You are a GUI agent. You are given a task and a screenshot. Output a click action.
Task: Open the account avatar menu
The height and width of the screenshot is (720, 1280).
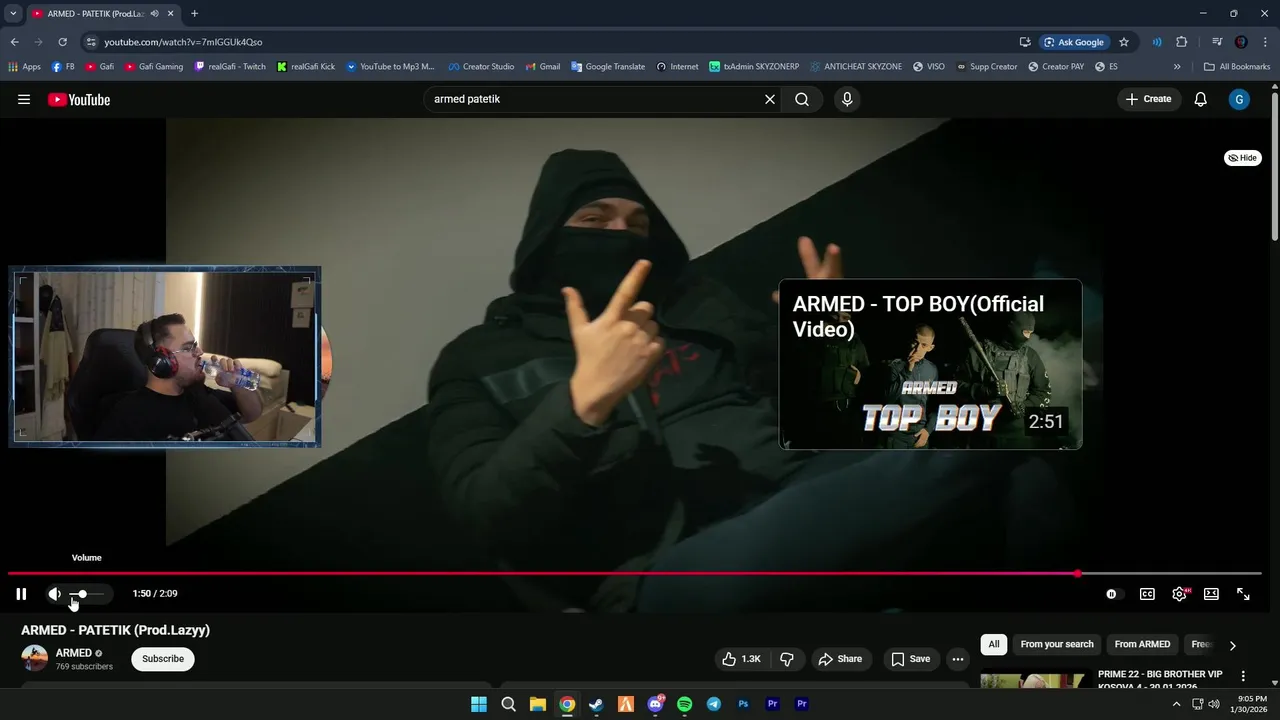[1239, 99]
